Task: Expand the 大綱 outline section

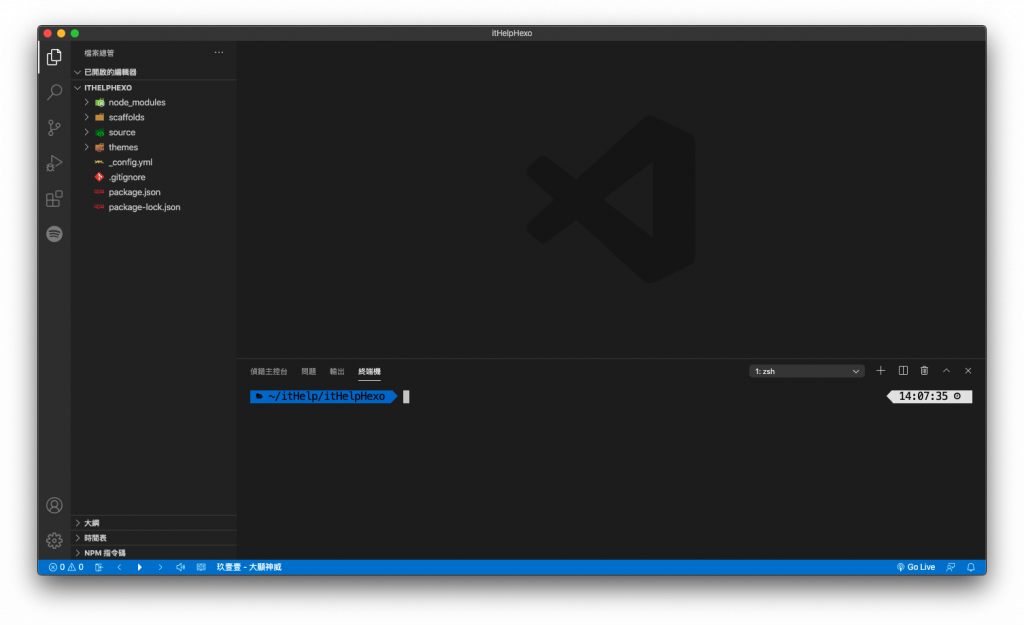Action: point(153,522)
